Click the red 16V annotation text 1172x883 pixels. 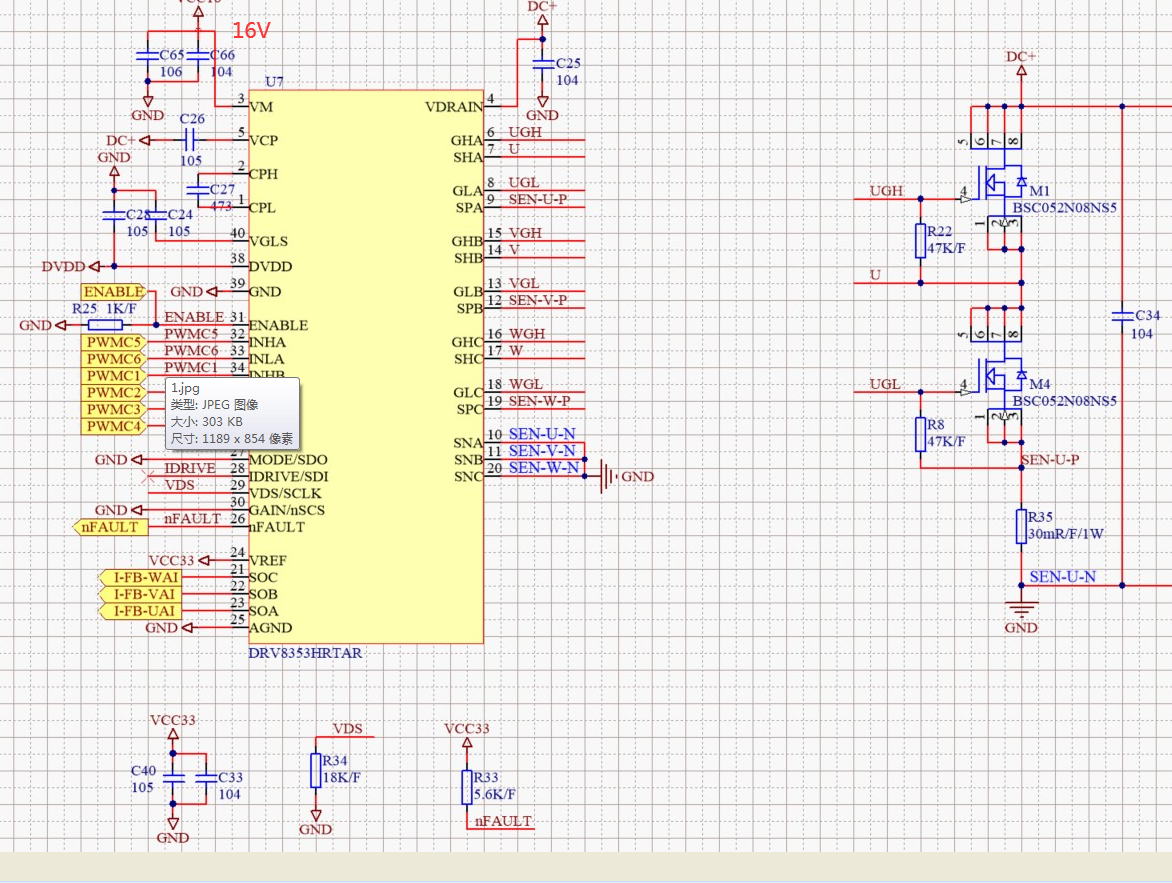(251, 30)
